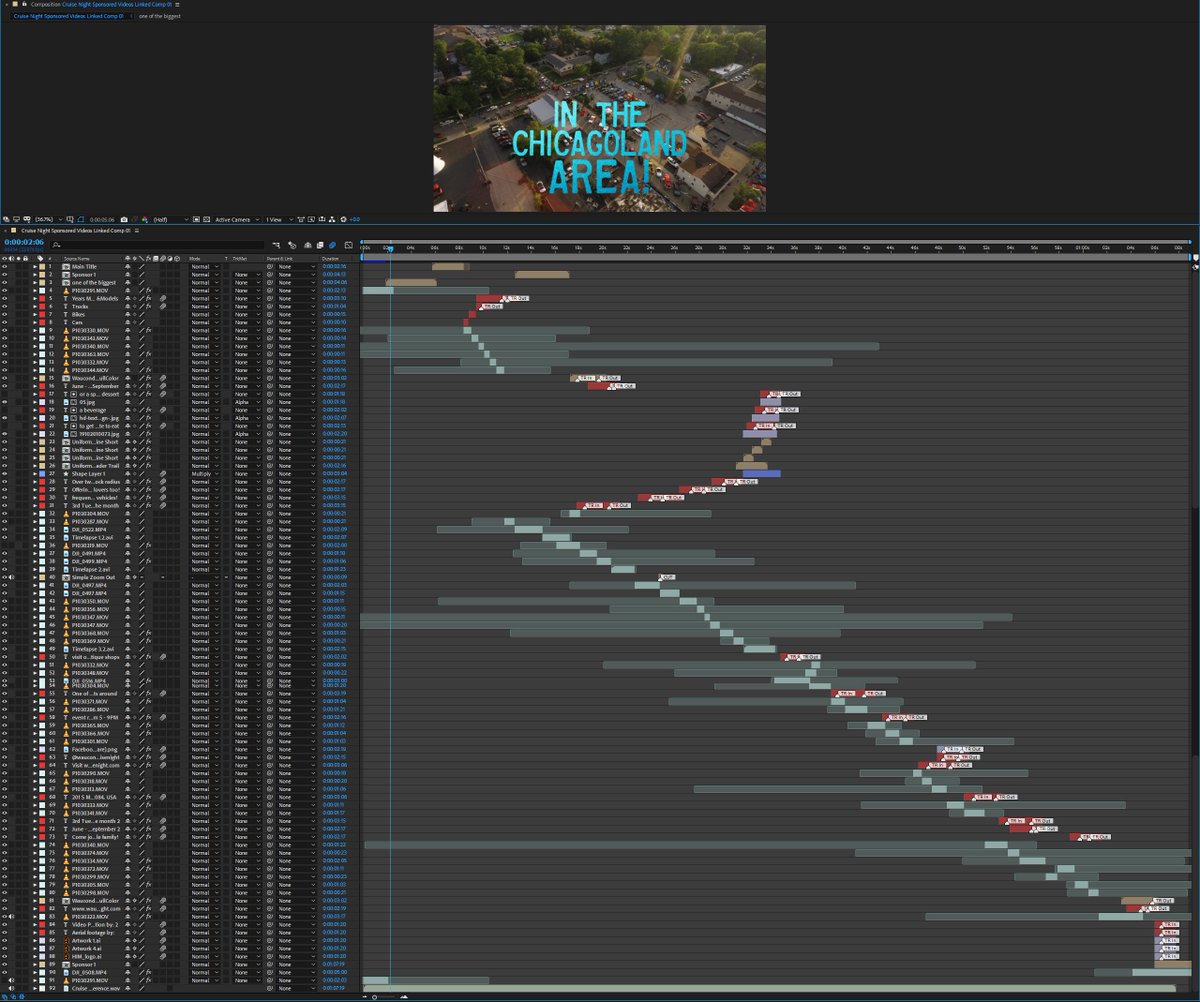Click the region of interest icon
This screenshot has width=1200, height=1002.
pos(196,219)
